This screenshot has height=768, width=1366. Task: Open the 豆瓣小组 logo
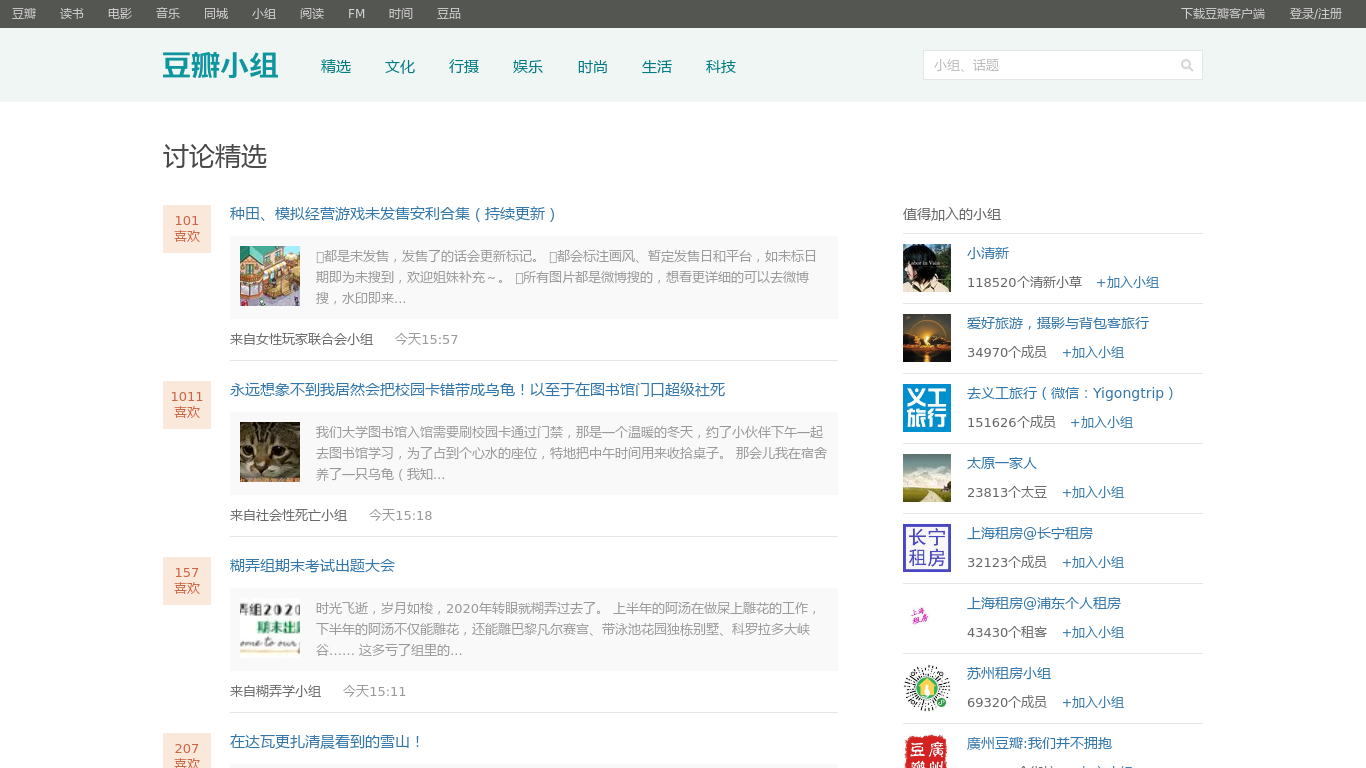220,66
